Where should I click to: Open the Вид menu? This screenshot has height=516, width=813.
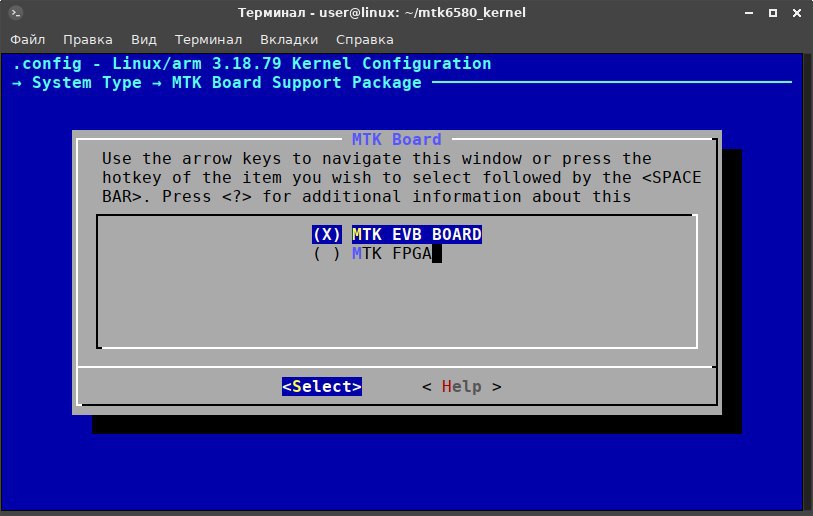coord(144,40)
